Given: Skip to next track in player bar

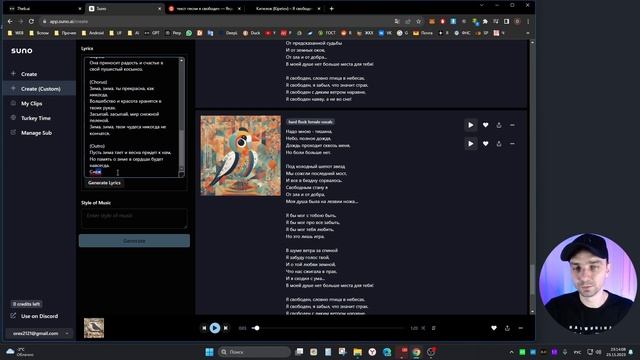Looking at the screenshot, I should click(x=226, y=328).
